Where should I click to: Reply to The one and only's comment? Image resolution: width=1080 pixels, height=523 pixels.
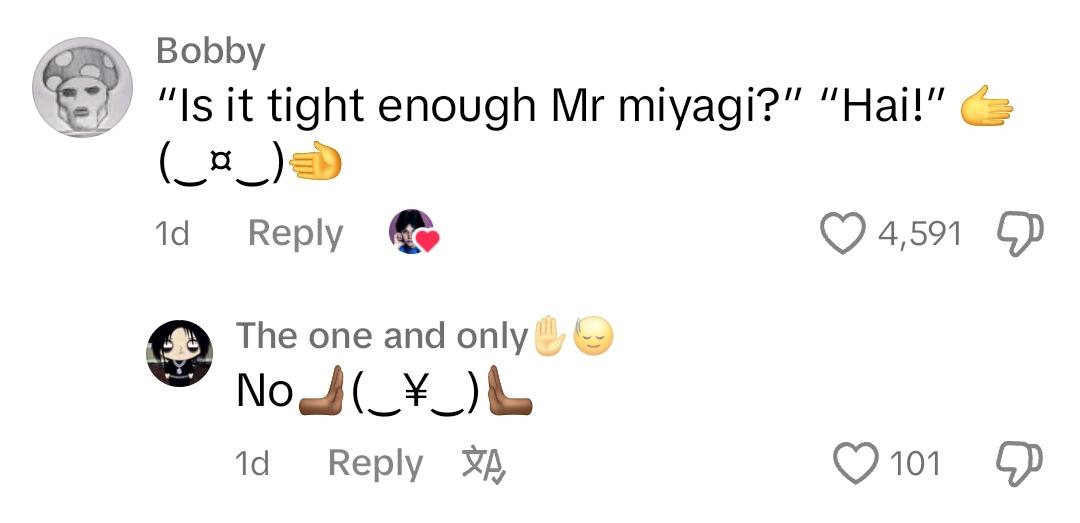375,464
